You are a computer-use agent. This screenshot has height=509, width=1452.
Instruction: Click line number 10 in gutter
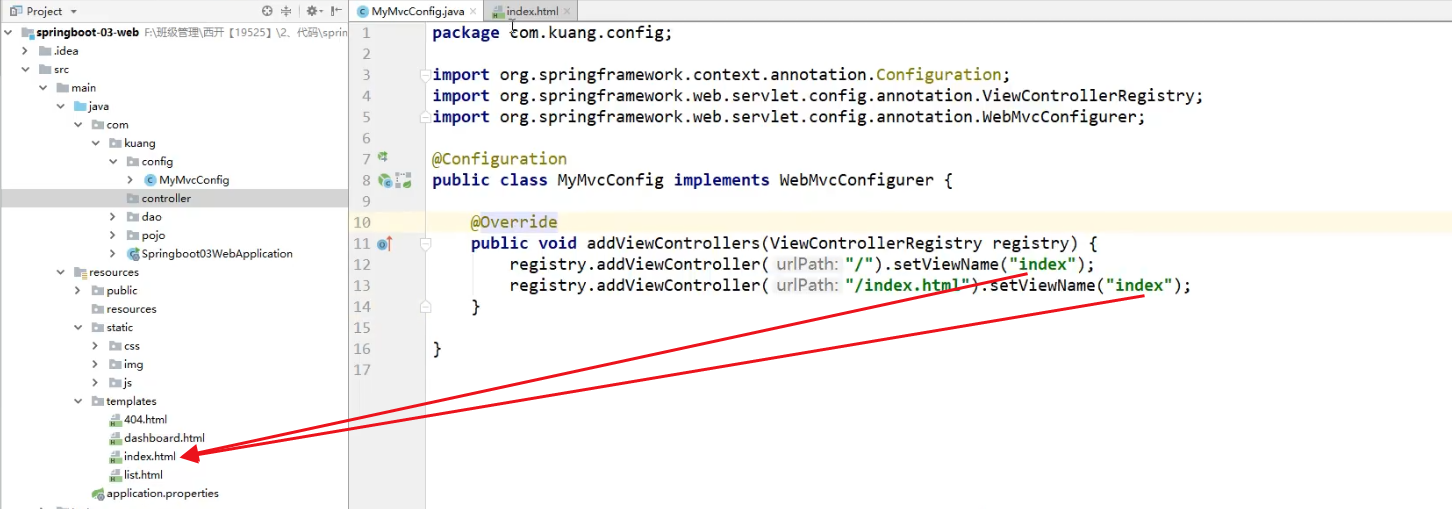[361, 222]
